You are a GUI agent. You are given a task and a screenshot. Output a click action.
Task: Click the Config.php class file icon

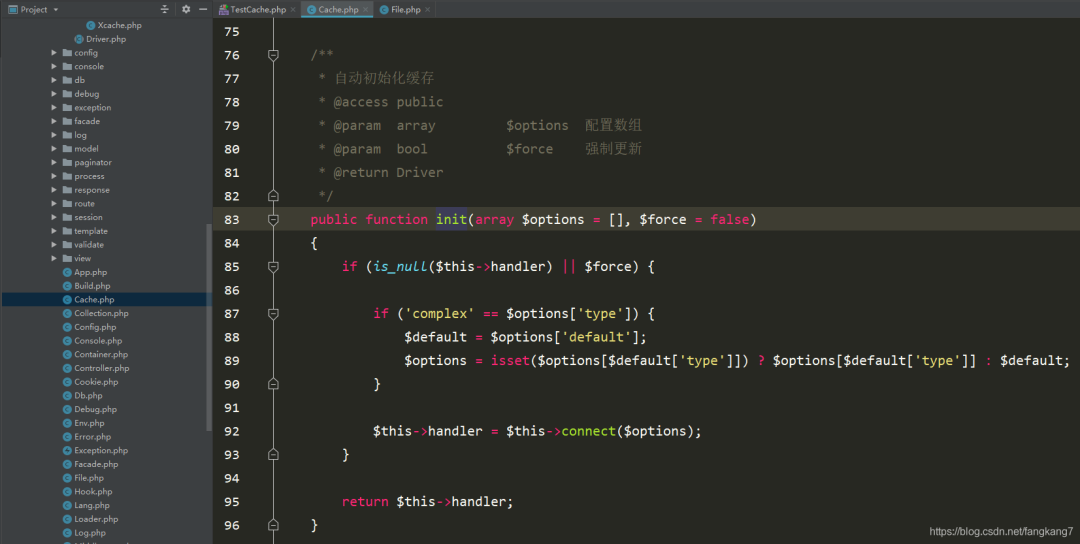coord(67,327)
